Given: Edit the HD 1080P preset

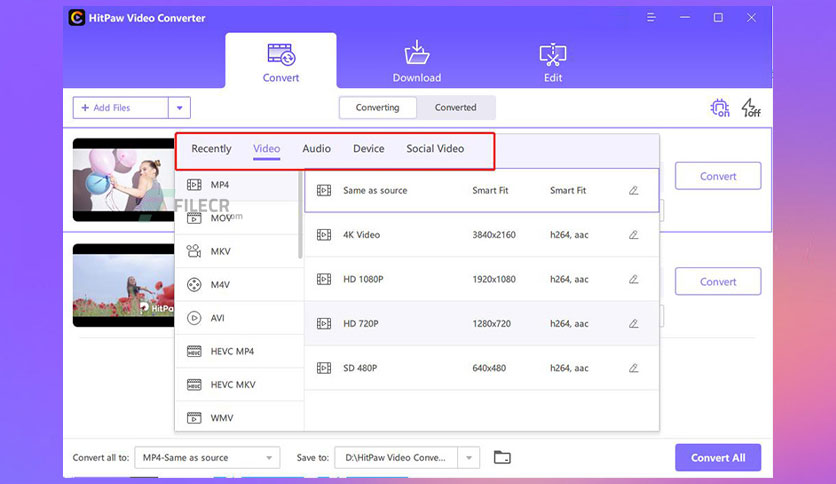Looking at the screenshot, I should [633, 279].
